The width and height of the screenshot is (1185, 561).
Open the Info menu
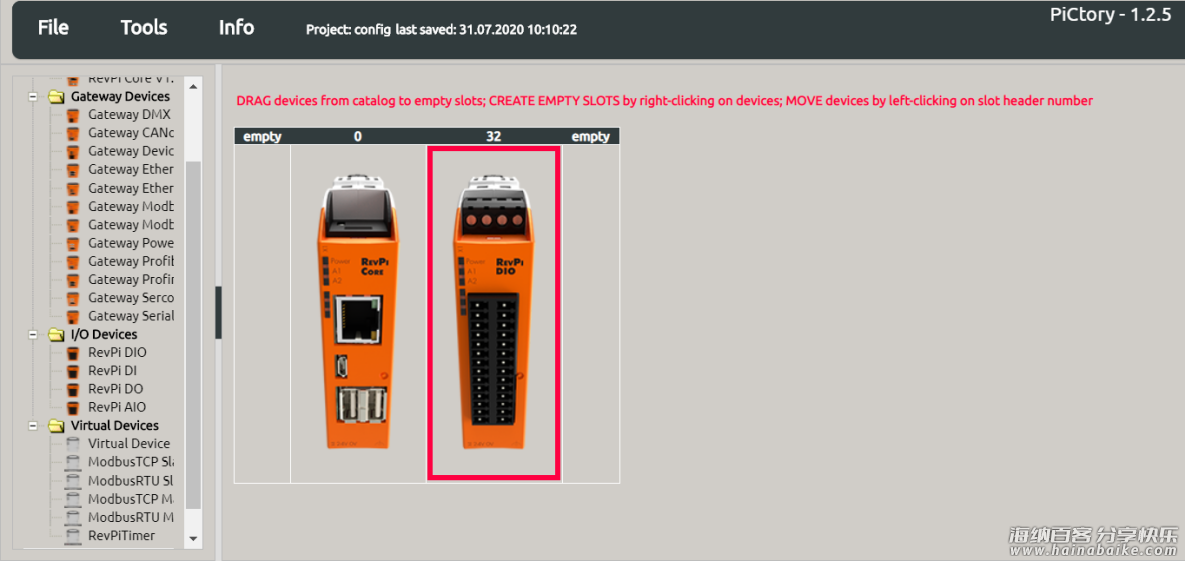pyautogui.click(x=237, y=28)
